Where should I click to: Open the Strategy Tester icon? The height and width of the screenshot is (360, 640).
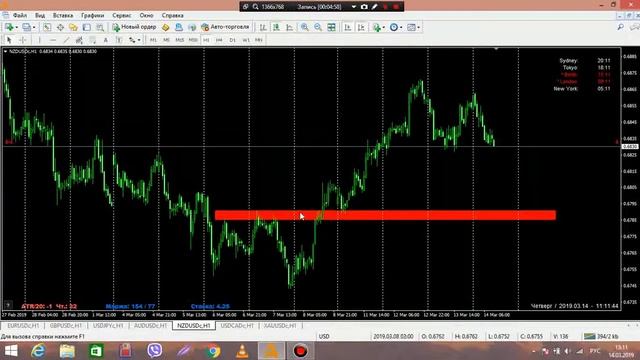100,27
